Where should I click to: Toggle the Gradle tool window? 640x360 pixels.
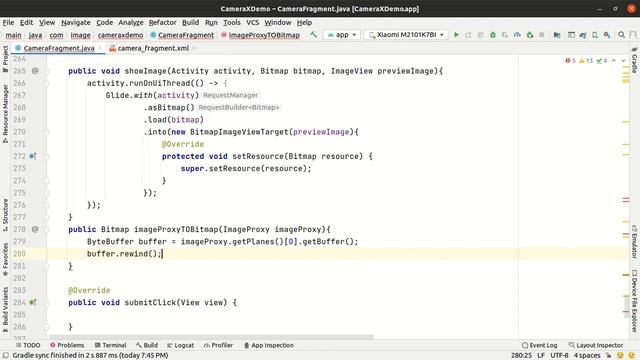coord(634,61)
